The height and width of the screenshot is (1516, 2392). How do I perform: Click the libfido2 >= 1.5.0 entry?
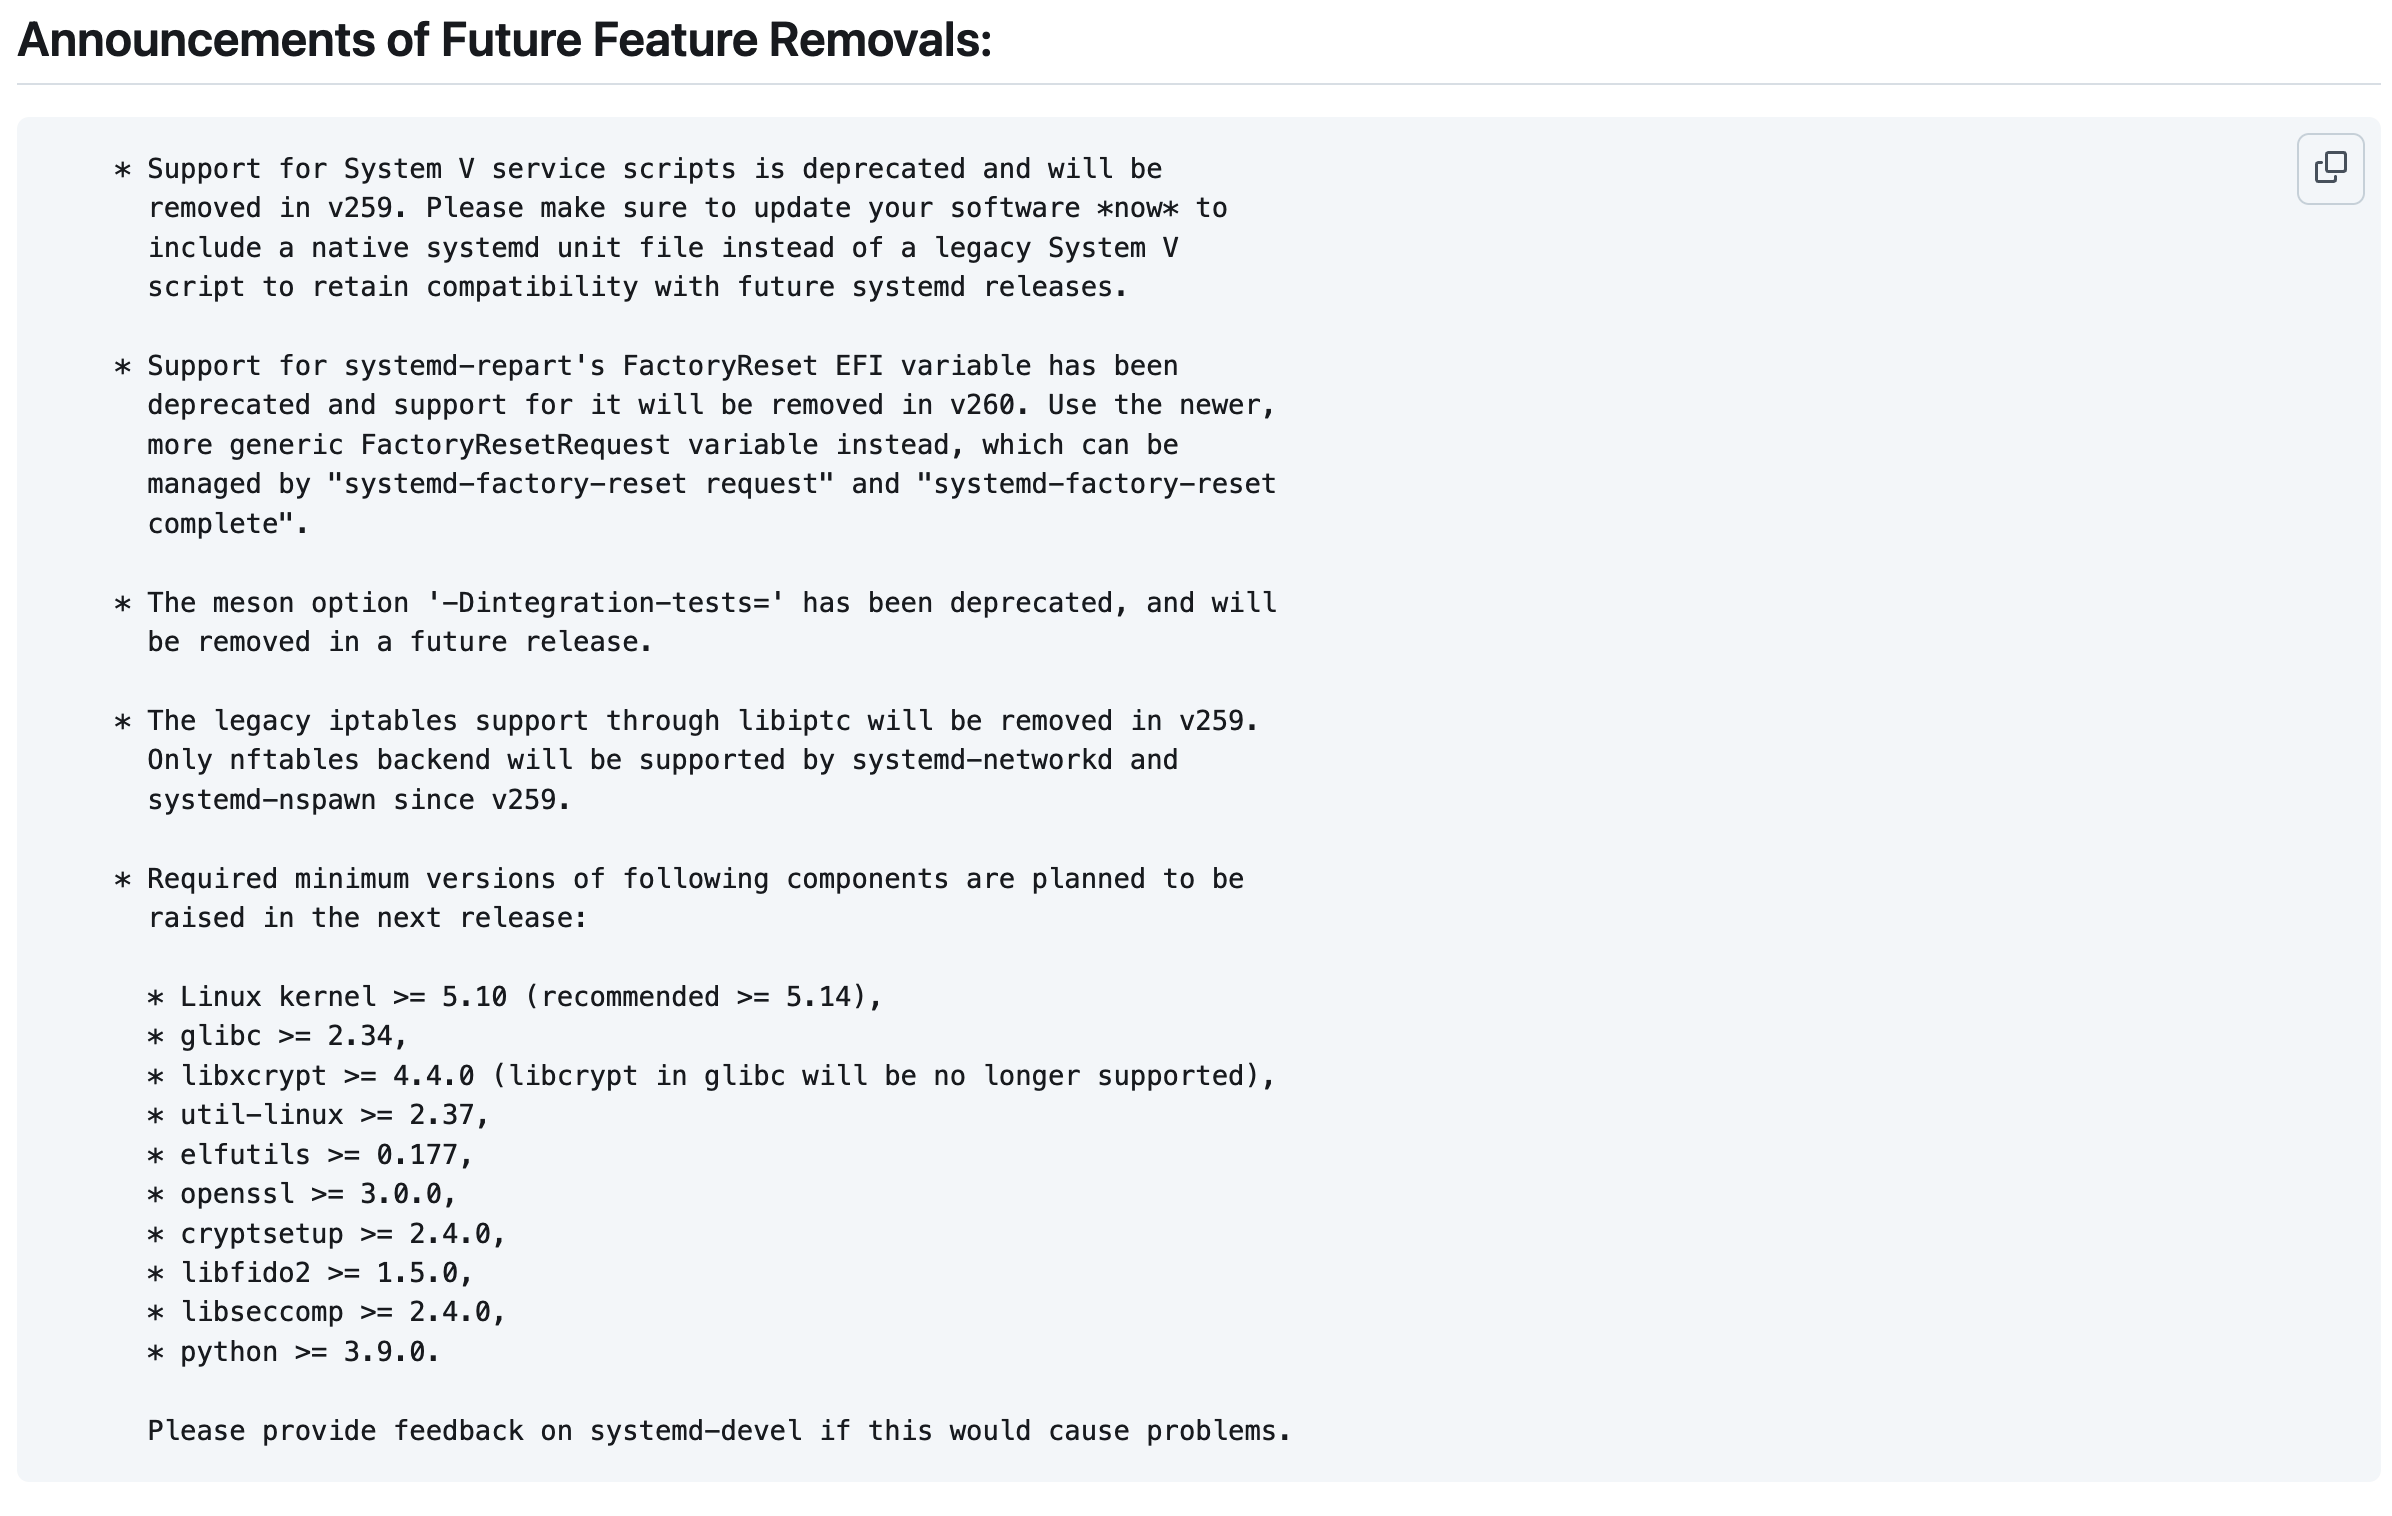tap(326, 1273)
